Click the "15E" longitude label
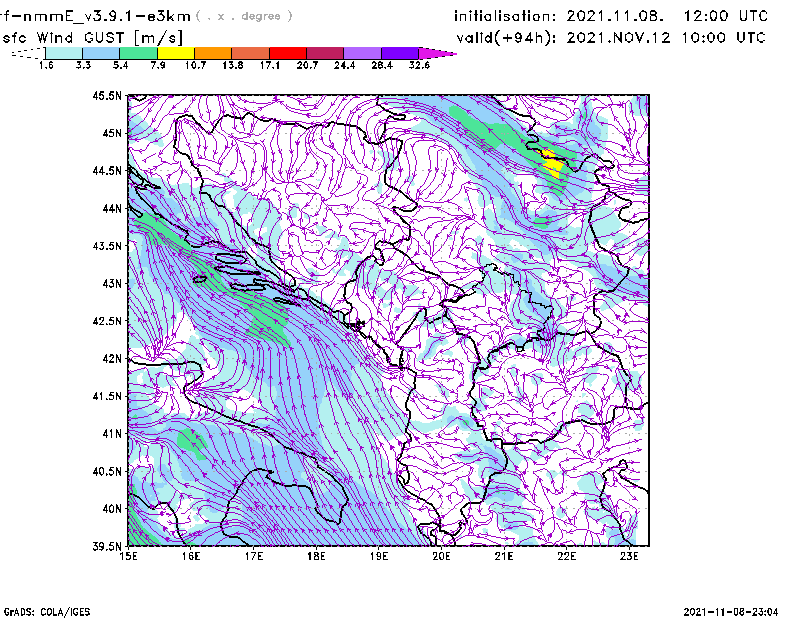This screenshot has height=618, width=800. click(x=128, y=556)
